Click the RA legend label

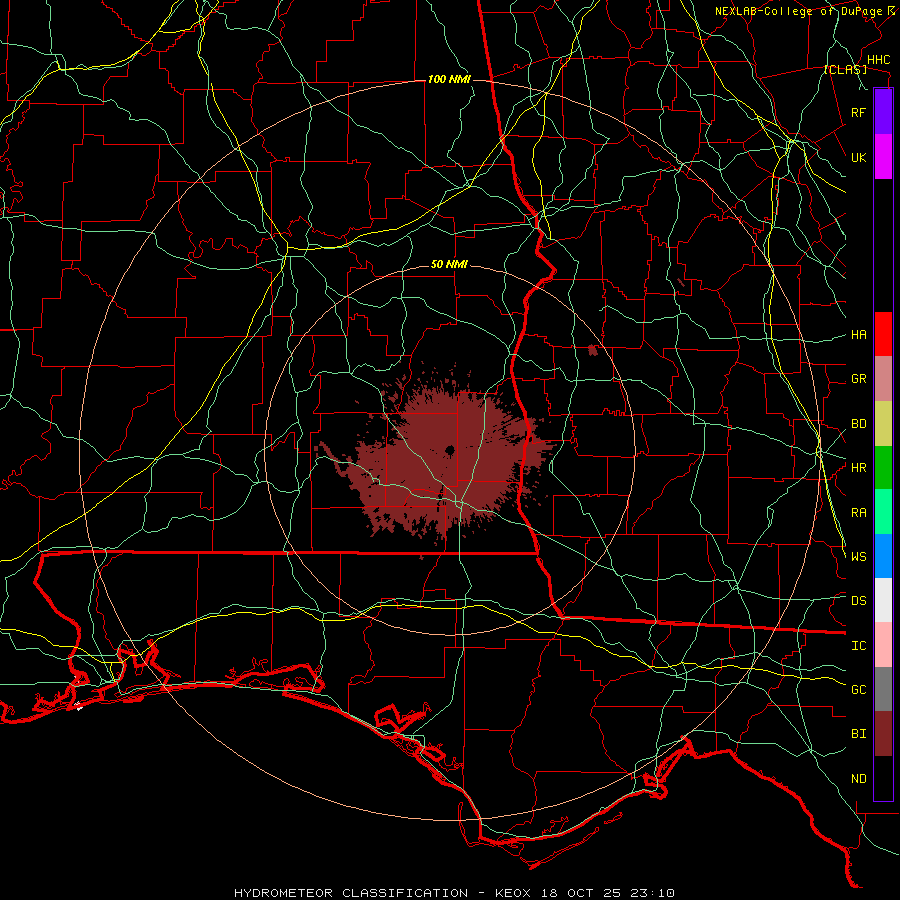(859, 513)
